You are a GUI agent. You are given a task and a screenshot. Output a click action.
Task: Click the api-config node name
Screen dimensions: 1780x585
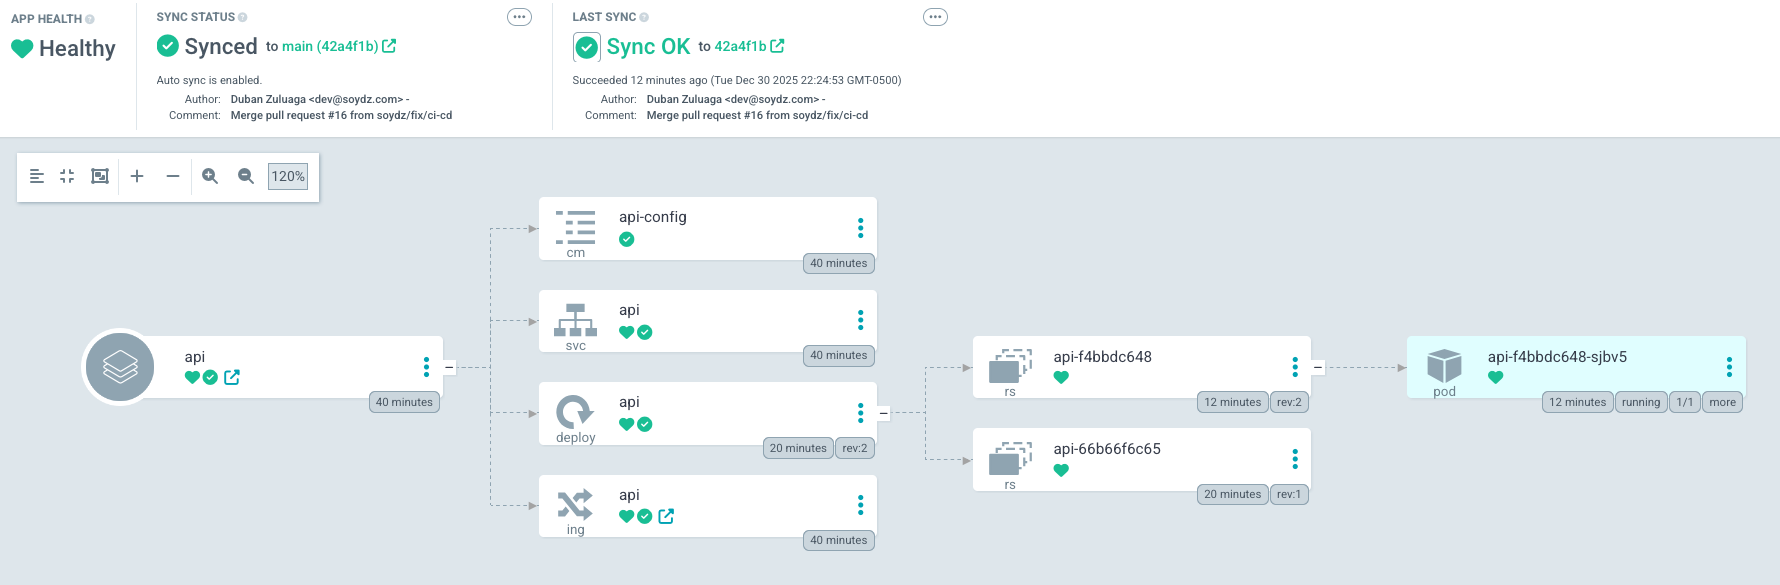[653, 217]
